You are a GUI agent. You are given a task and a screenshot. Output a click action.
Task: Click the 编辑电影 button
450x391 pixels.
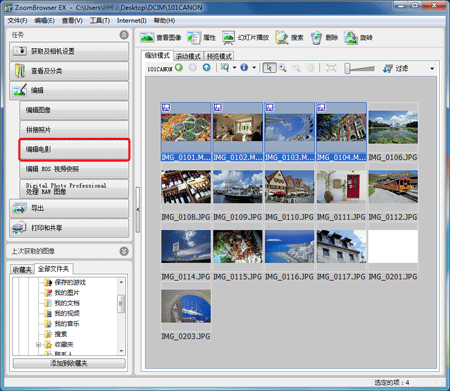point(74,149)
